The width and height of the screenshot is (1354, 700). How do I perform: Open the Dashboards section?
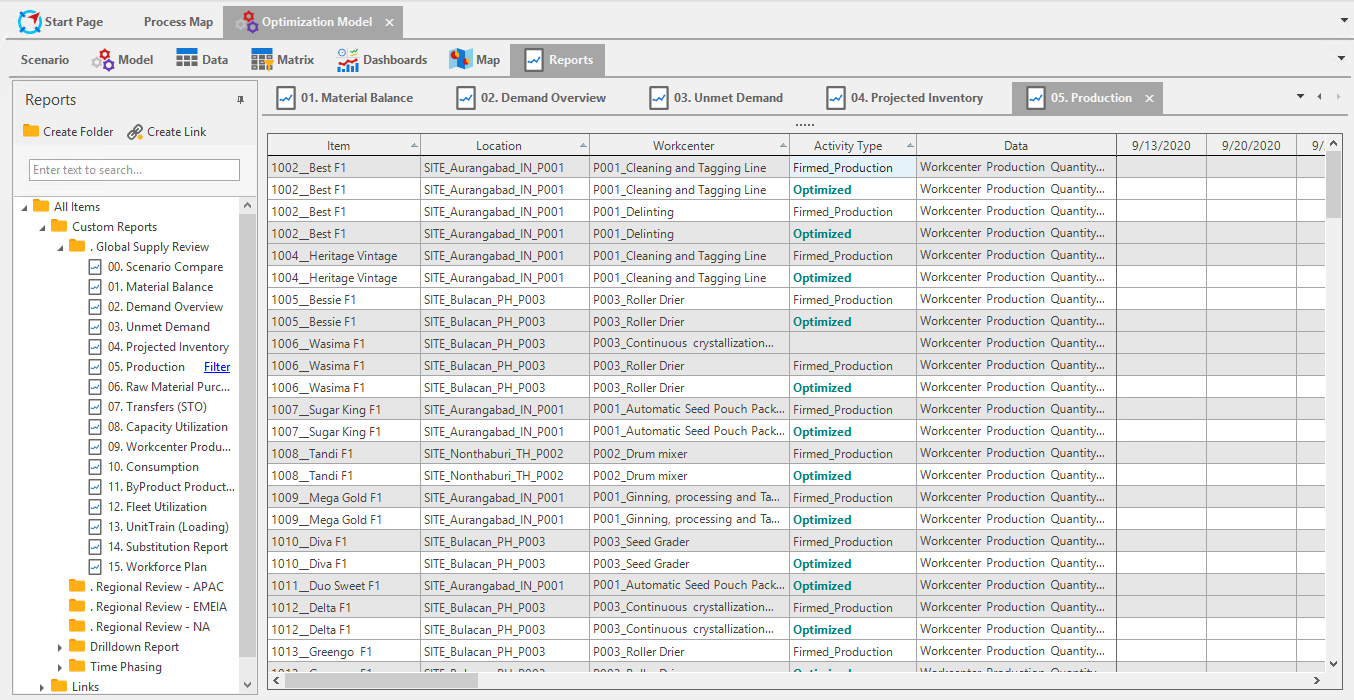point(382,60)
